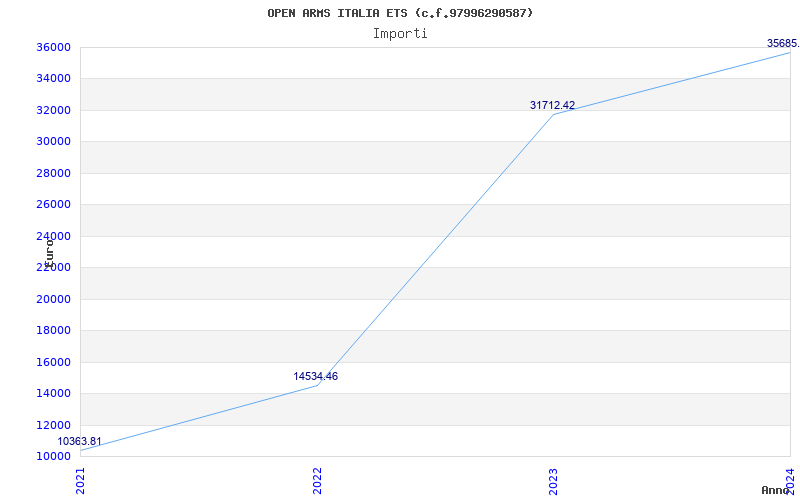Click the 24000 y-axis value
Viewport: 800px width, 500px height.
[x=53, y=236]
